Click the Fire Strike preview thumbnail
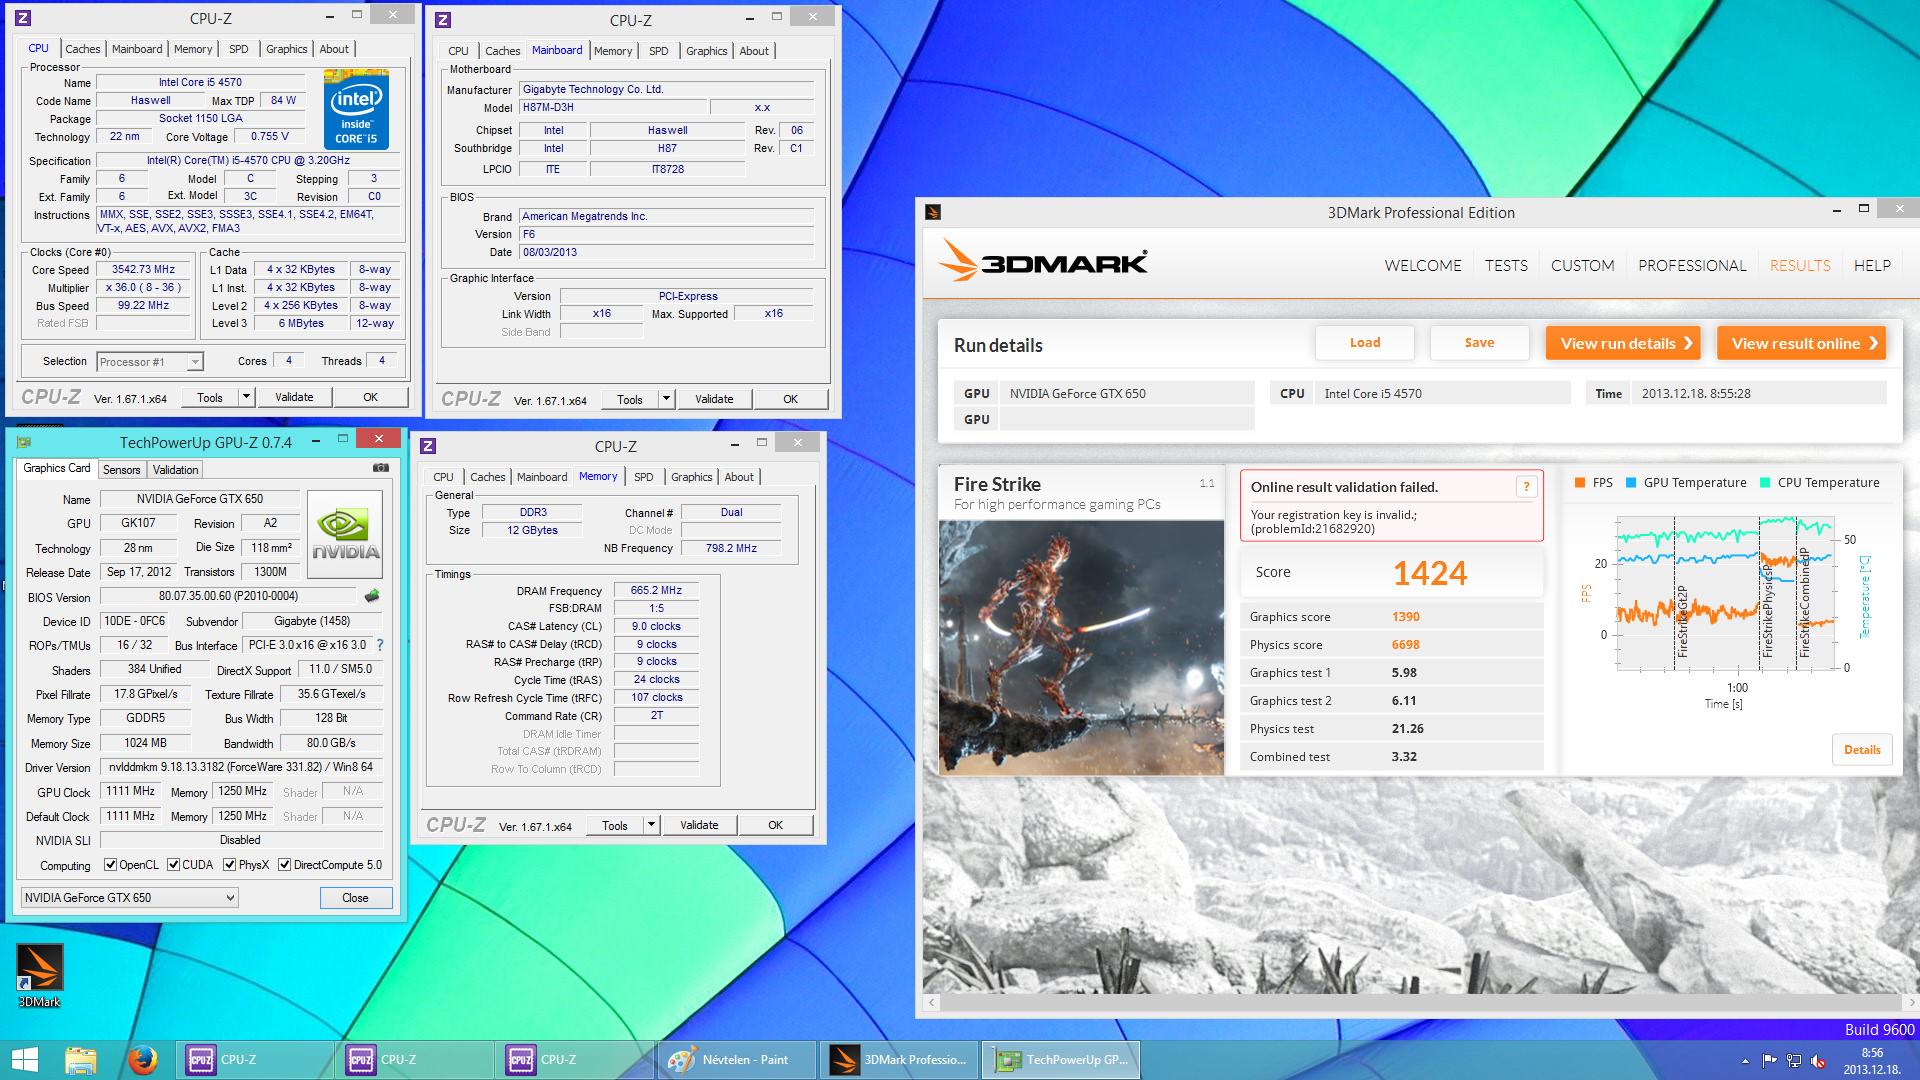Image resolution: width=1920 pixels, height=1080 pixels. tap(1081, 648)
